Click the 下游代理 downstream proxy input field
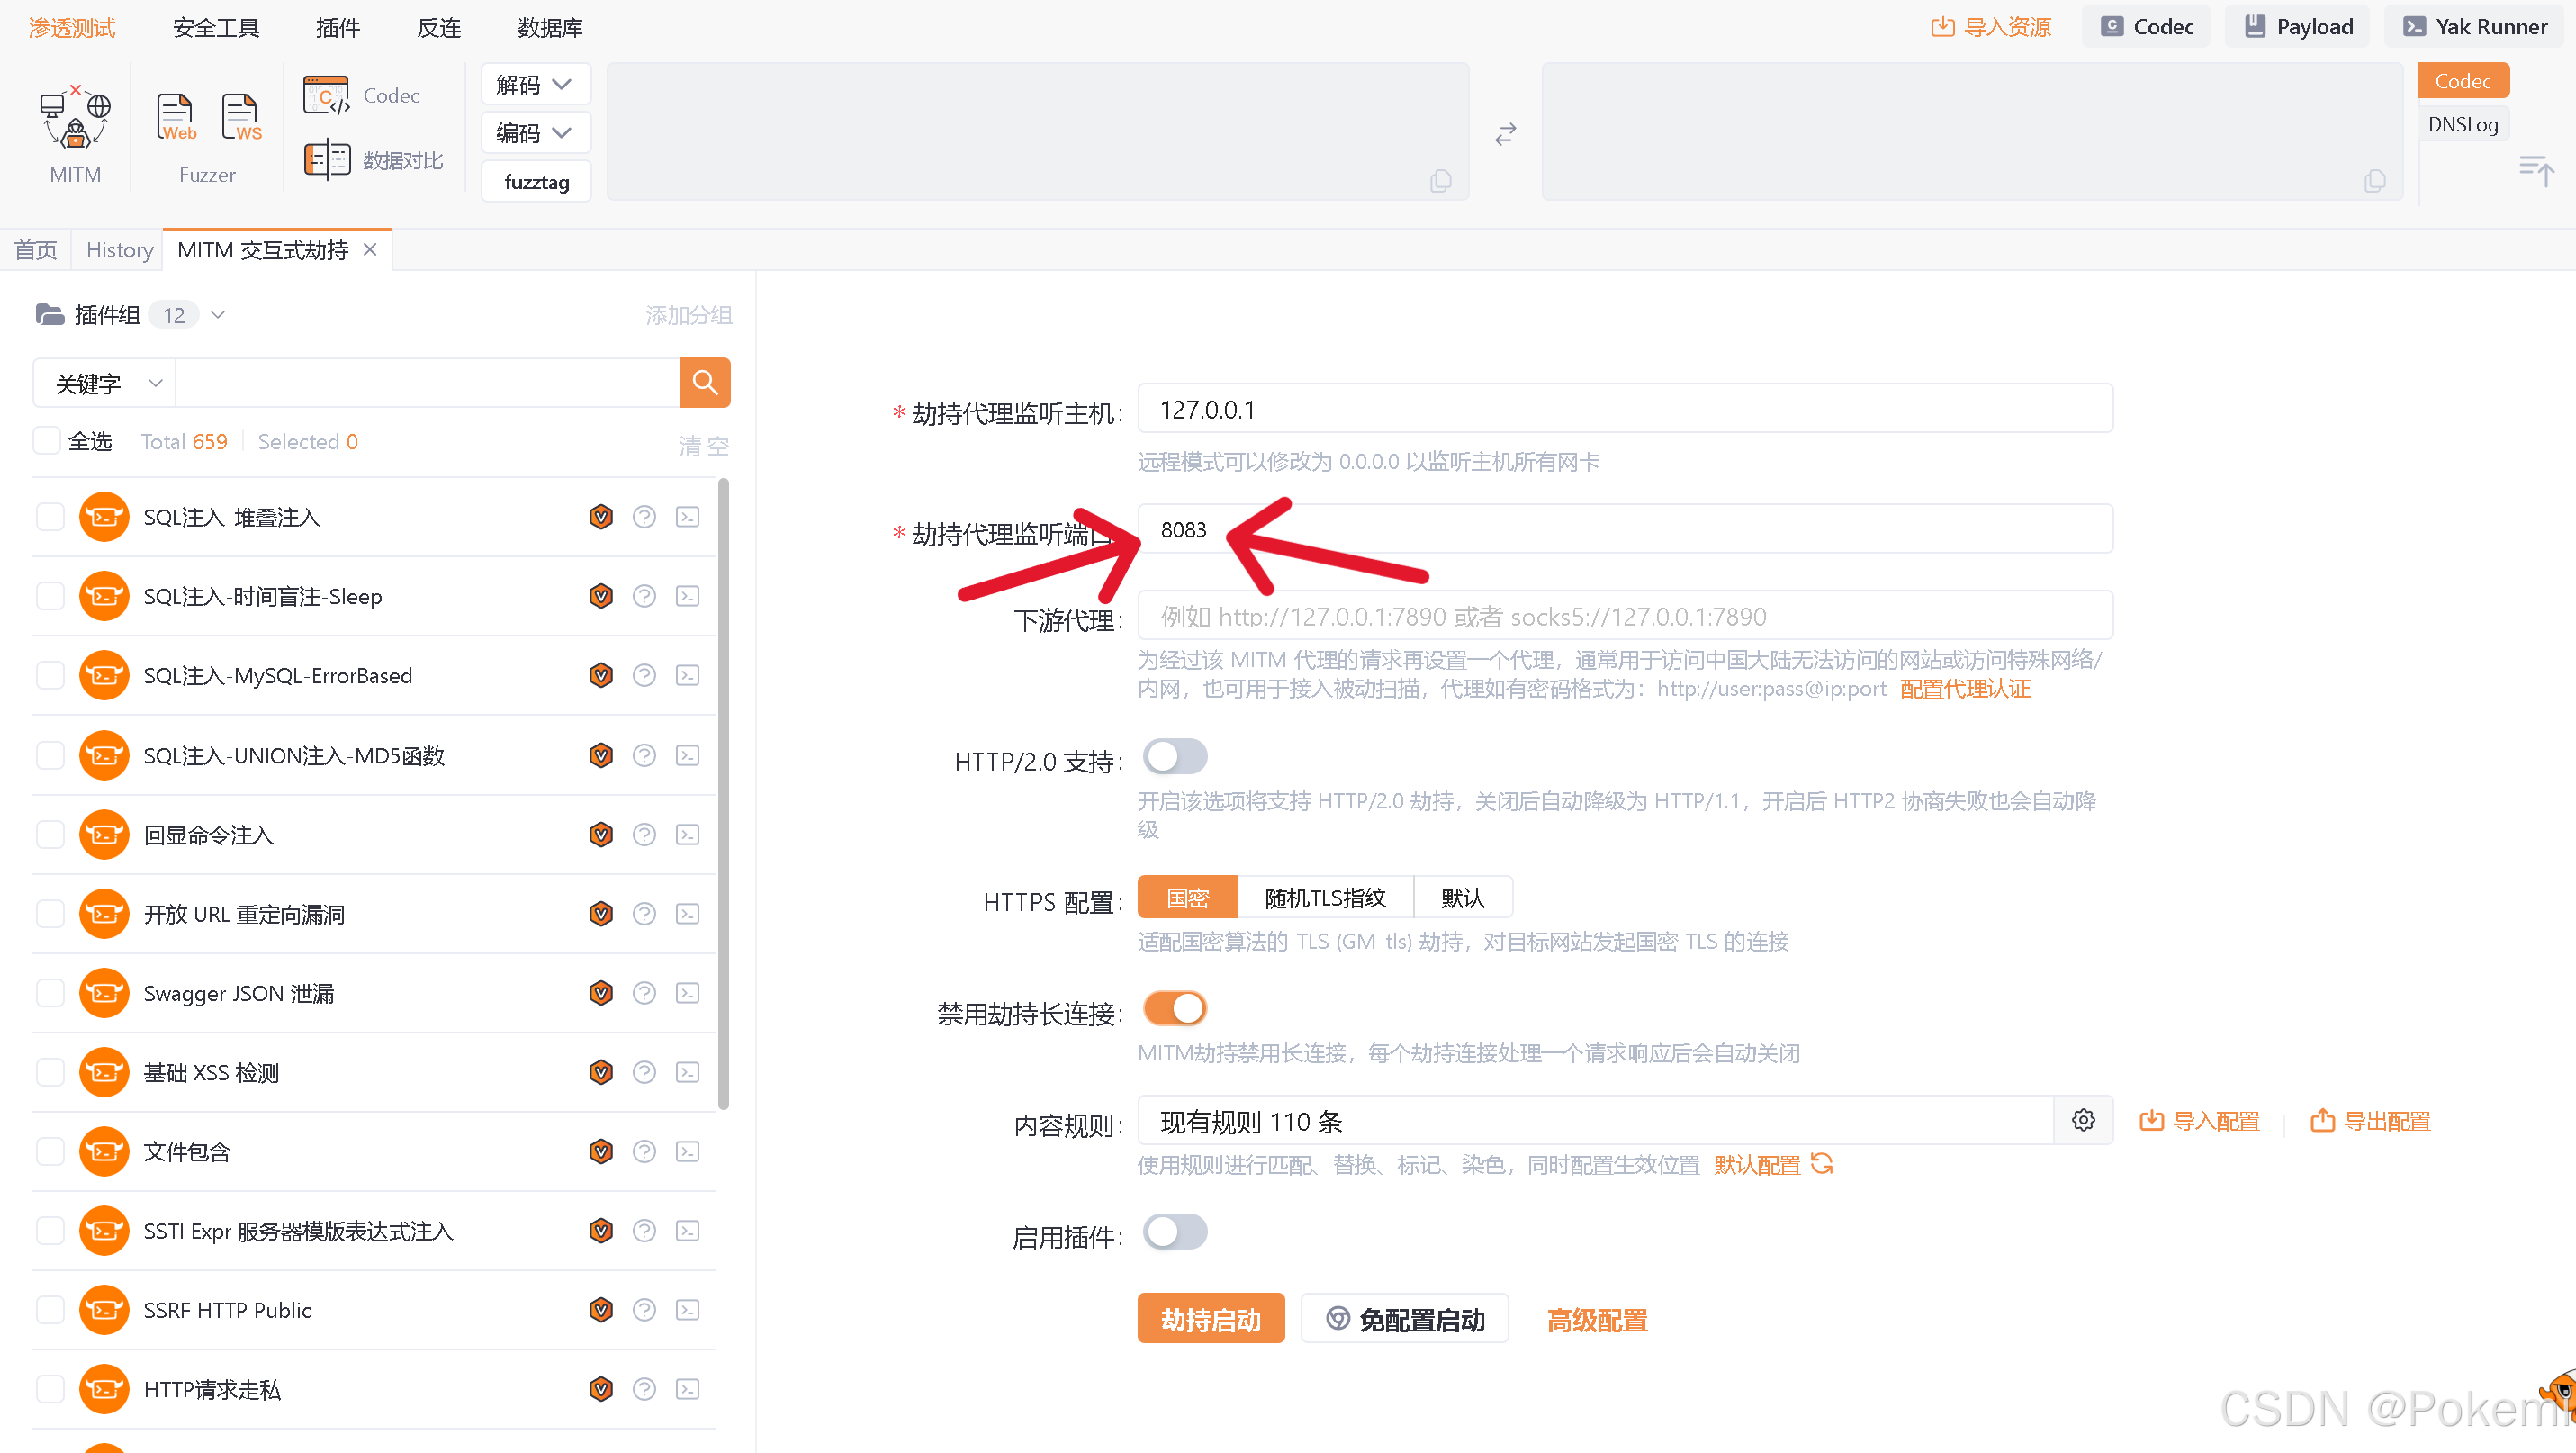 [1624, 616]
